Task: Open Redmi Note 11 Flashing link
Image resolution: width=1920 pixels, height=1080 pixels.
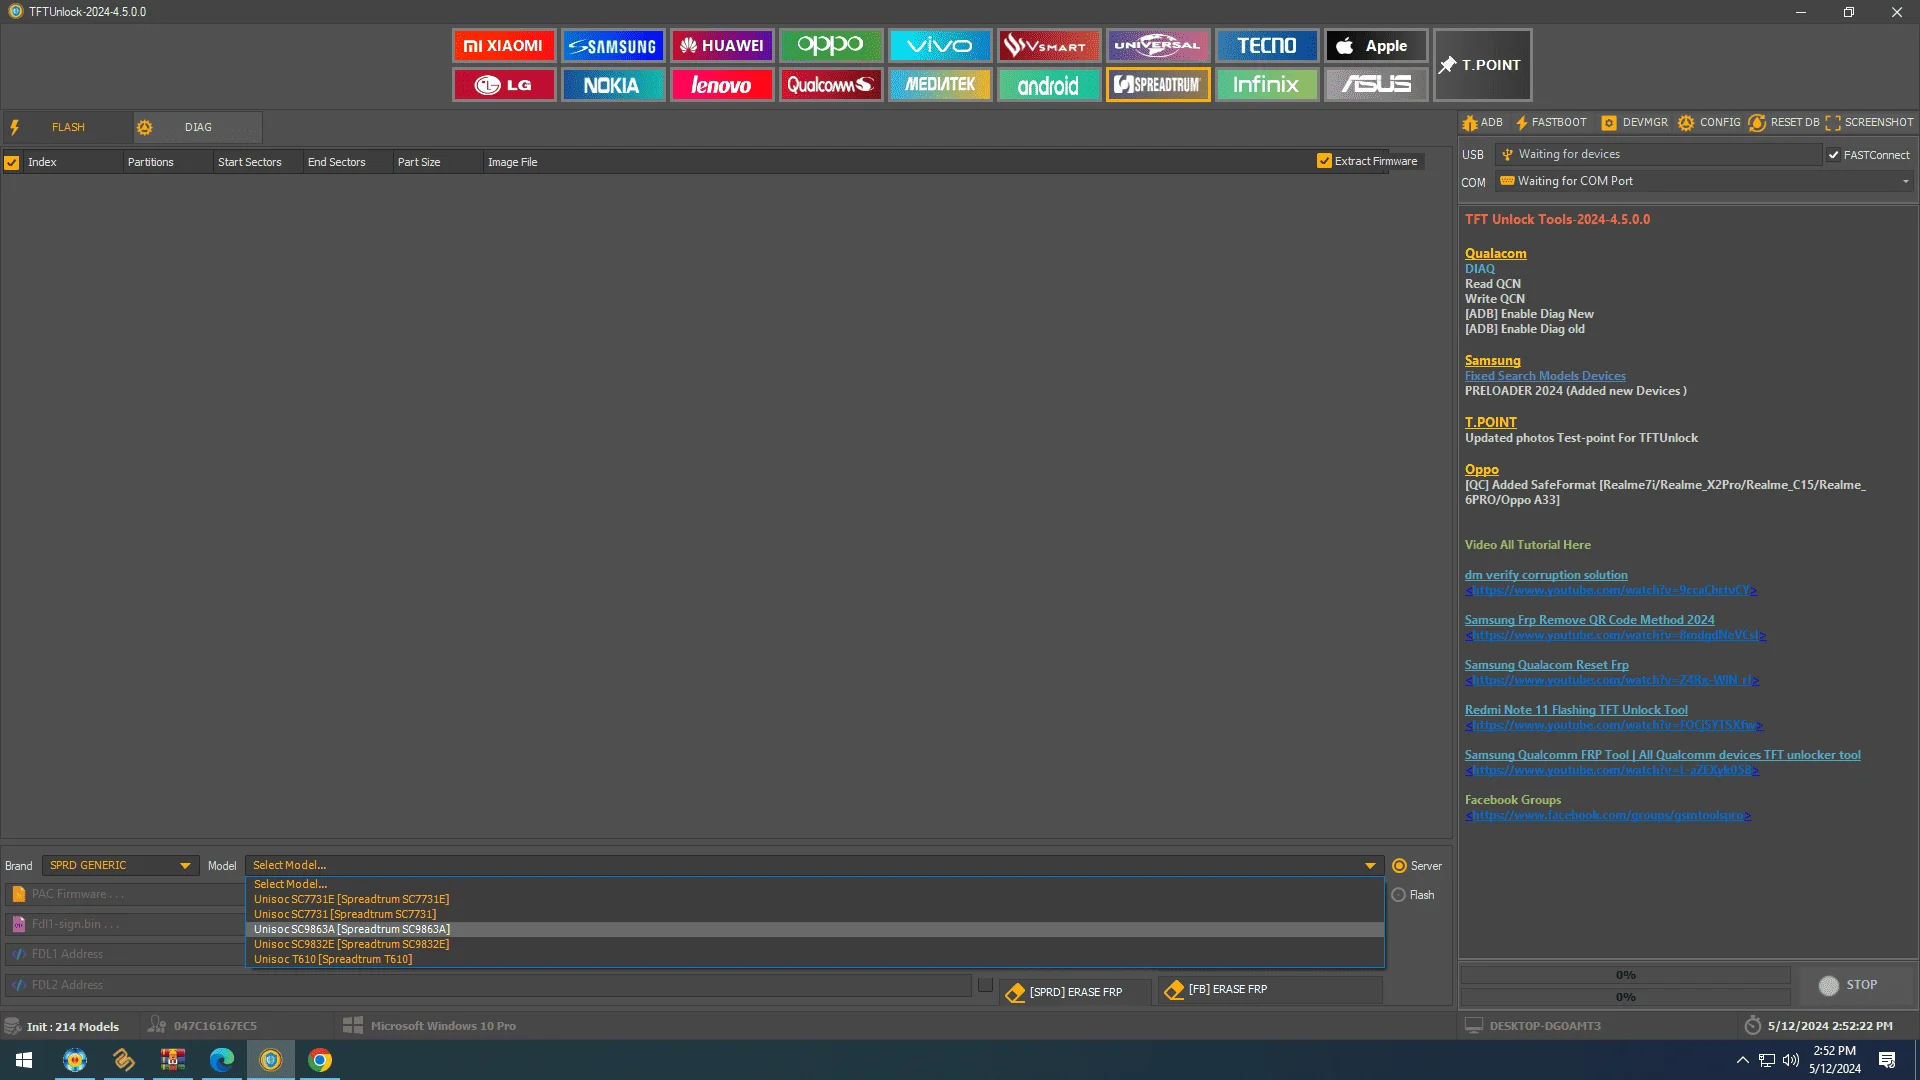Action: click(1576, 710)
